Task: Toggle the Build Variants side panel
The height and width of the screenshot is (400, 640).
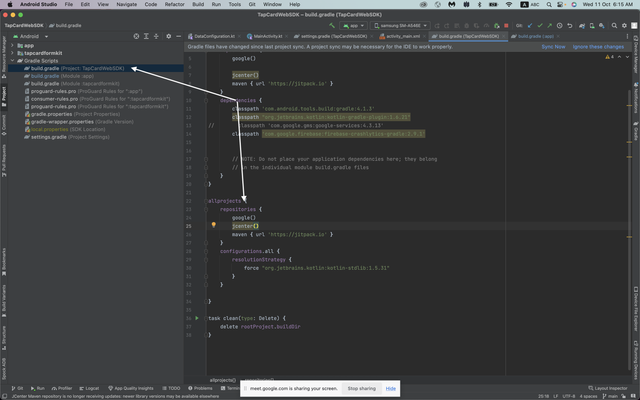Action: click(x=4, y=301)
